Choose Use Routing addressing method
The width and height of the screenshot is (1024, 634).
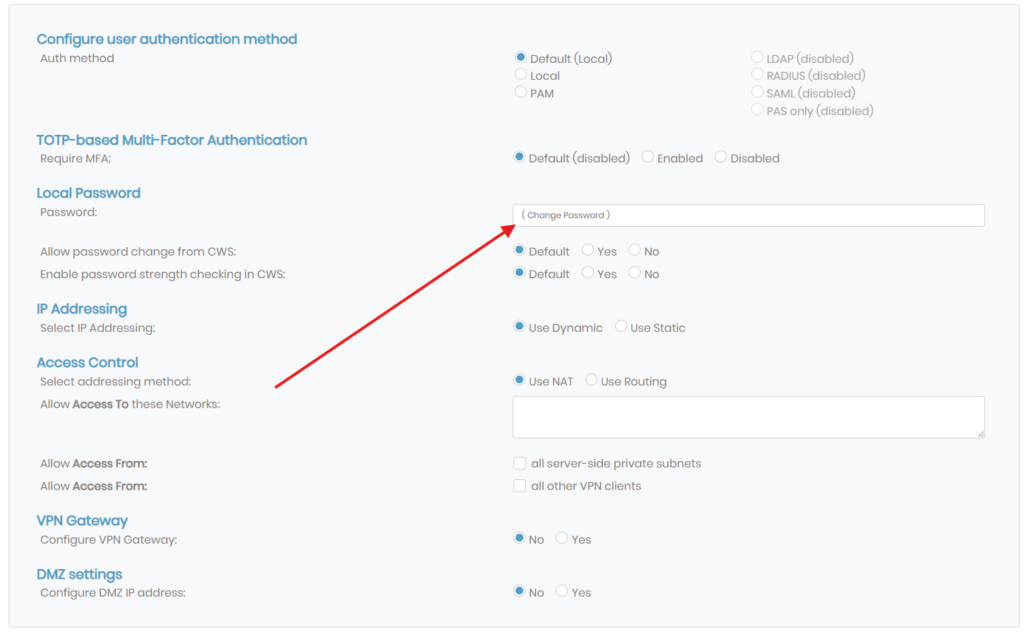(x=591, y=380)
